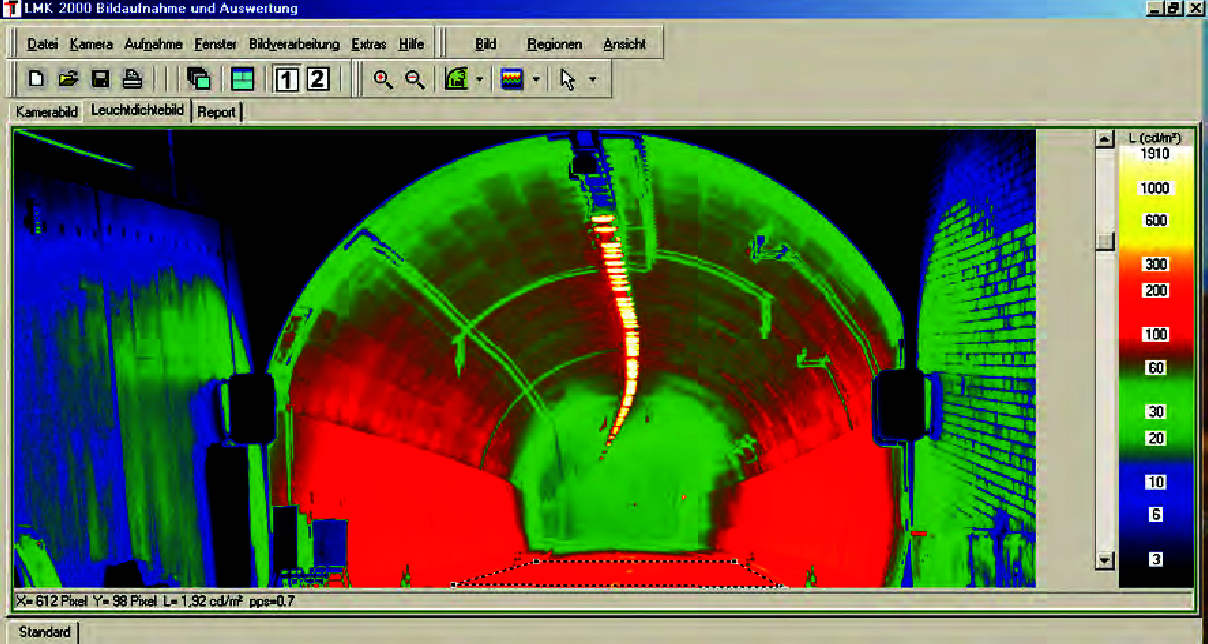This screenshot has width=1208, height=644.
Task: Switch to the Kamerabild tab
Action: coord(47,112)
